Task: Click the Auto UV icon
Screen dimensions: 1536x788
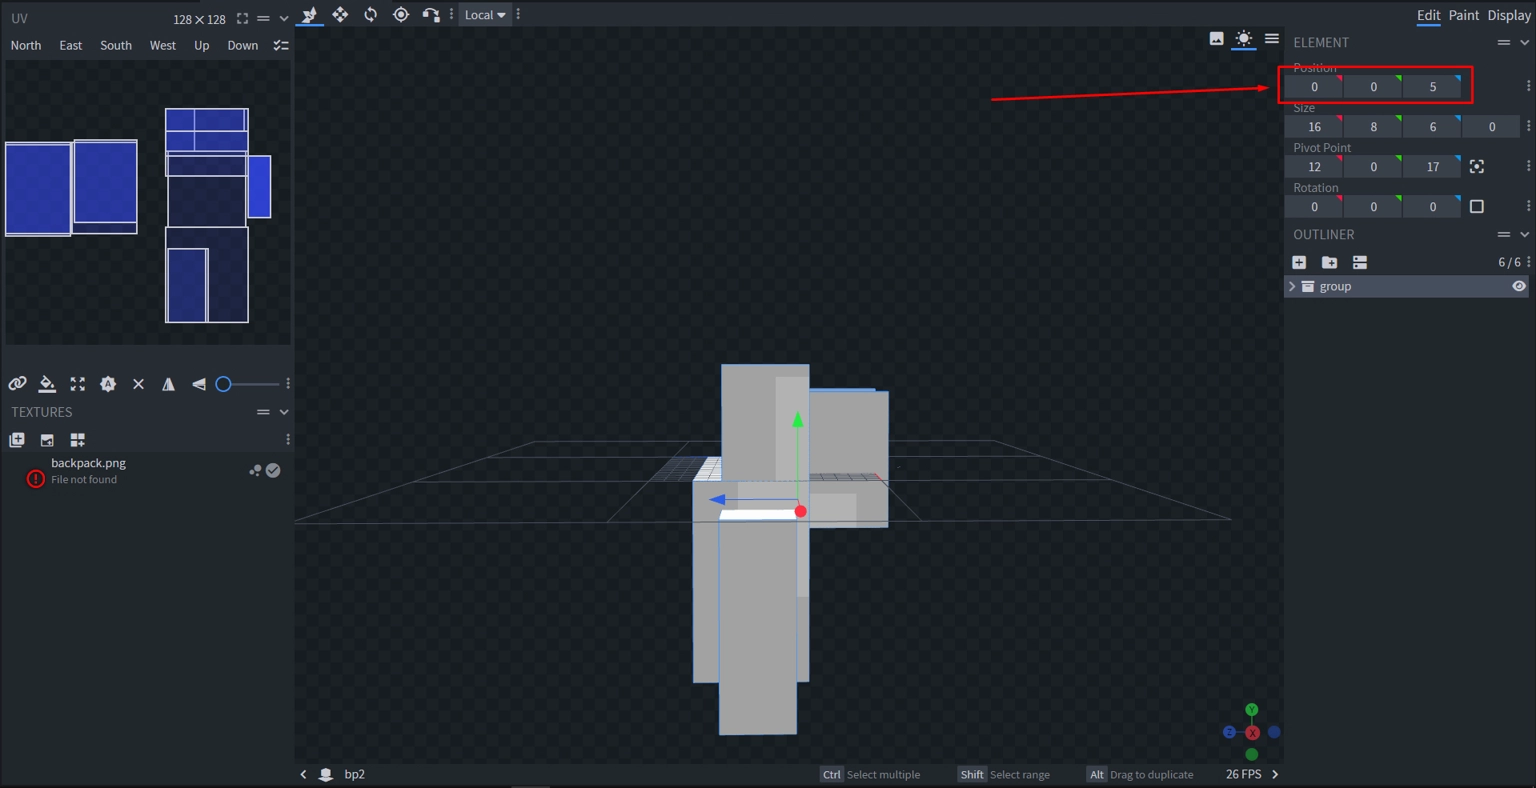Action: (x=108, y=384)
